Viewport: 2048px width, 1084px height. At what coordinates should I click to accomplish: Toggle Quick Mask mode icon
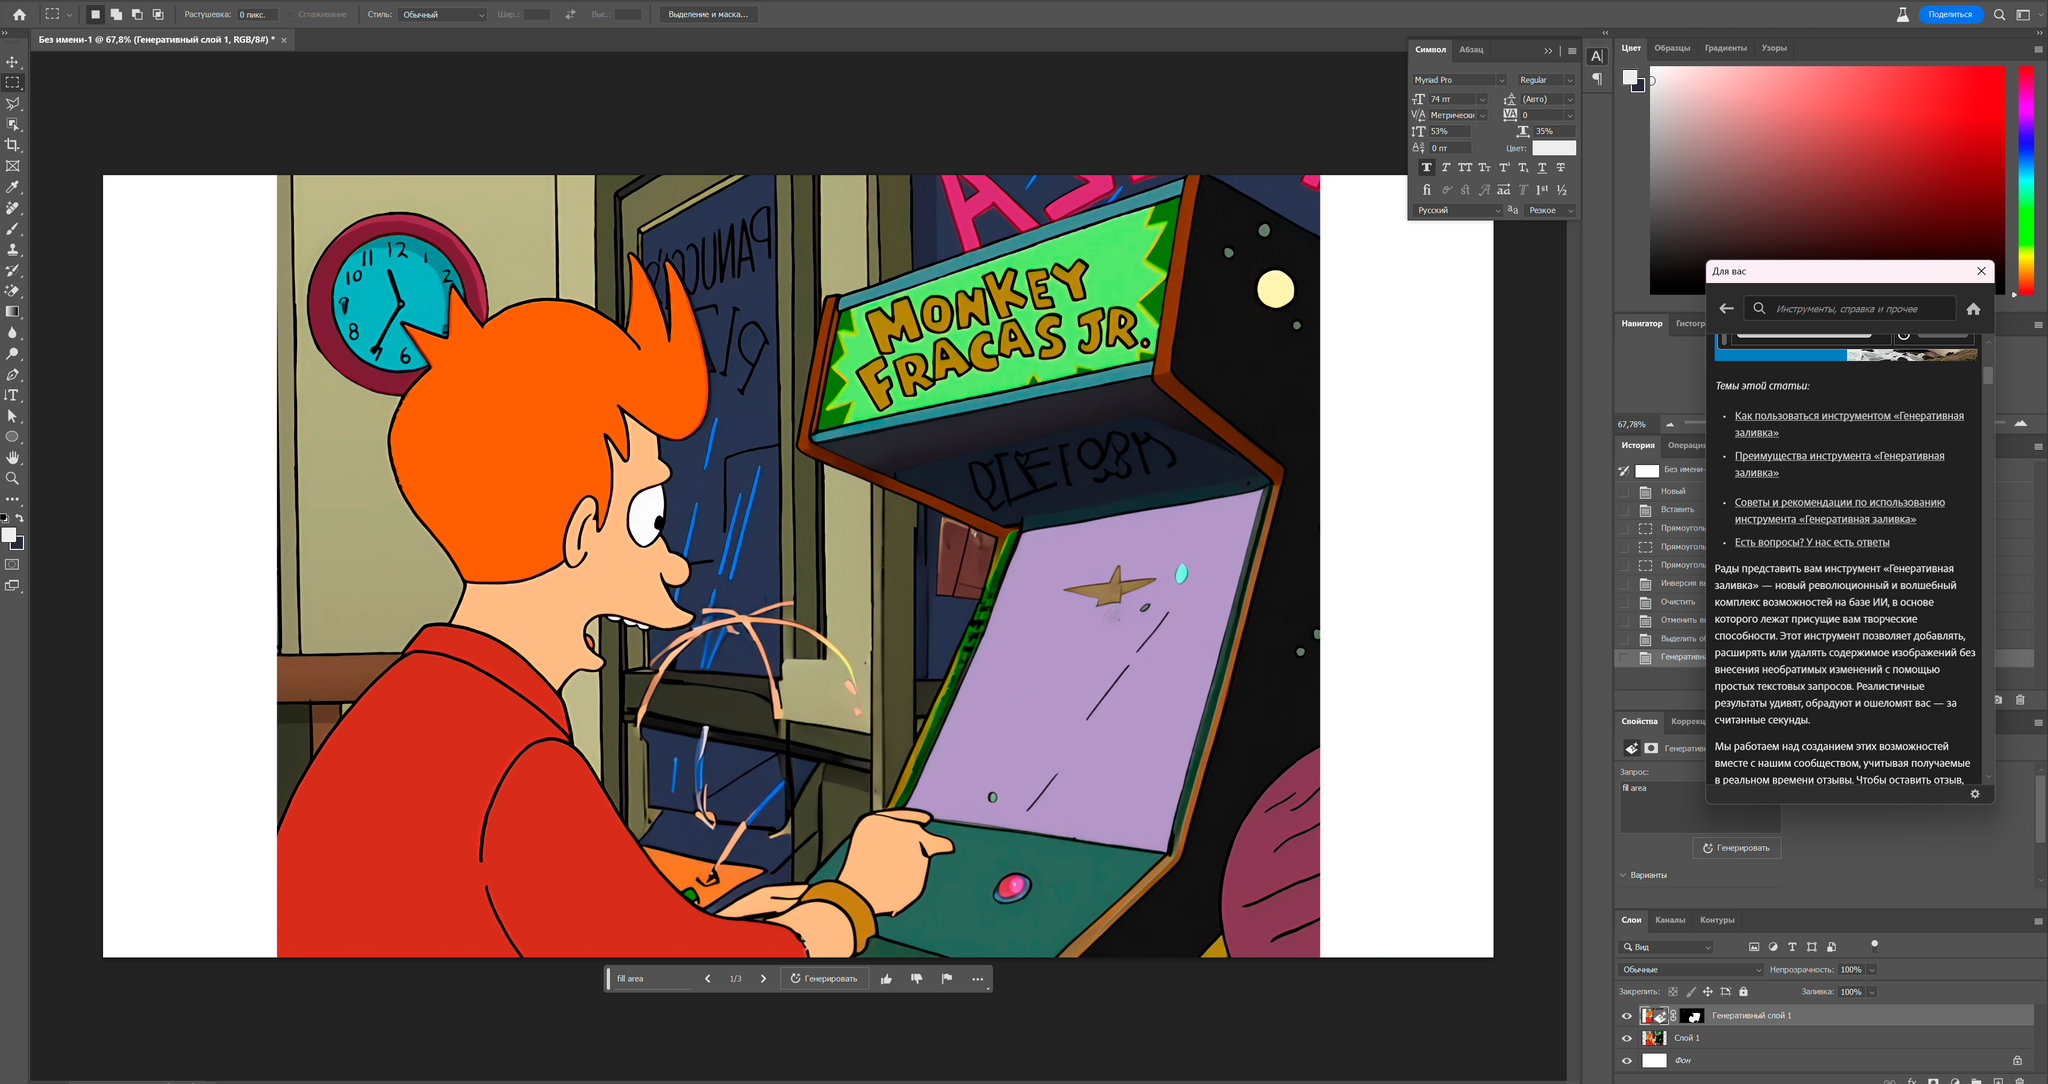(x=13, y=565)
